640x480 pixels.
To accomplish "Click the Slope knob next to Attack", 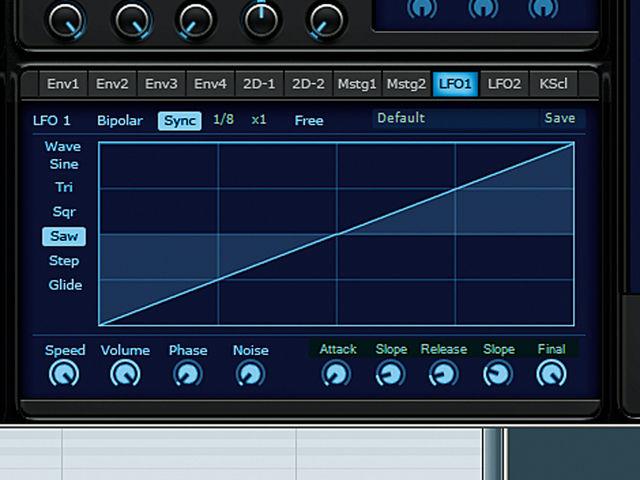I will (391, 374).
